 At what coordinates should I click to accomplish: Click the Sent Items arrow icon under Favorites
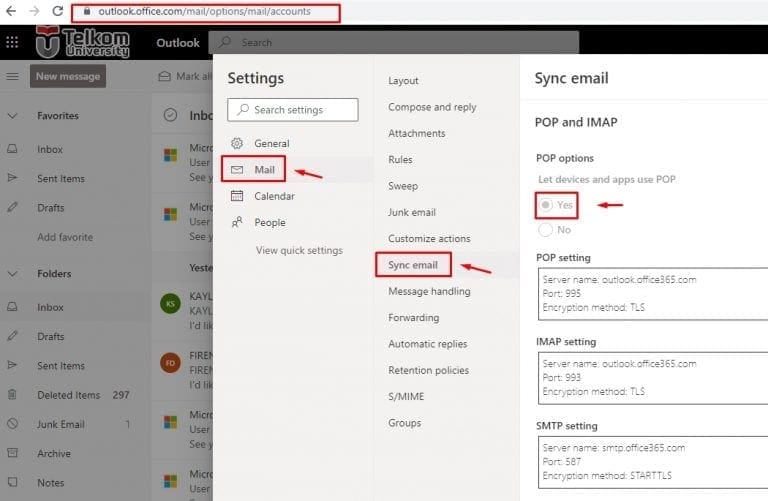[12, 178]
